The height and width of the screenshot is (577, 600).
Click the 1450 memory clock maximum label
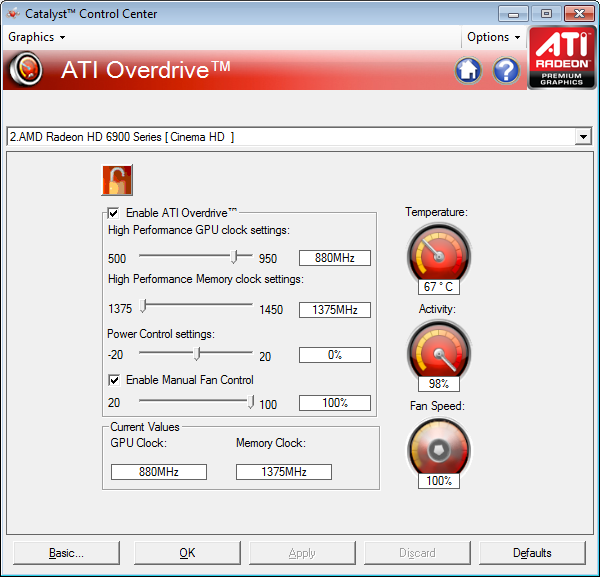coord(271,310)
